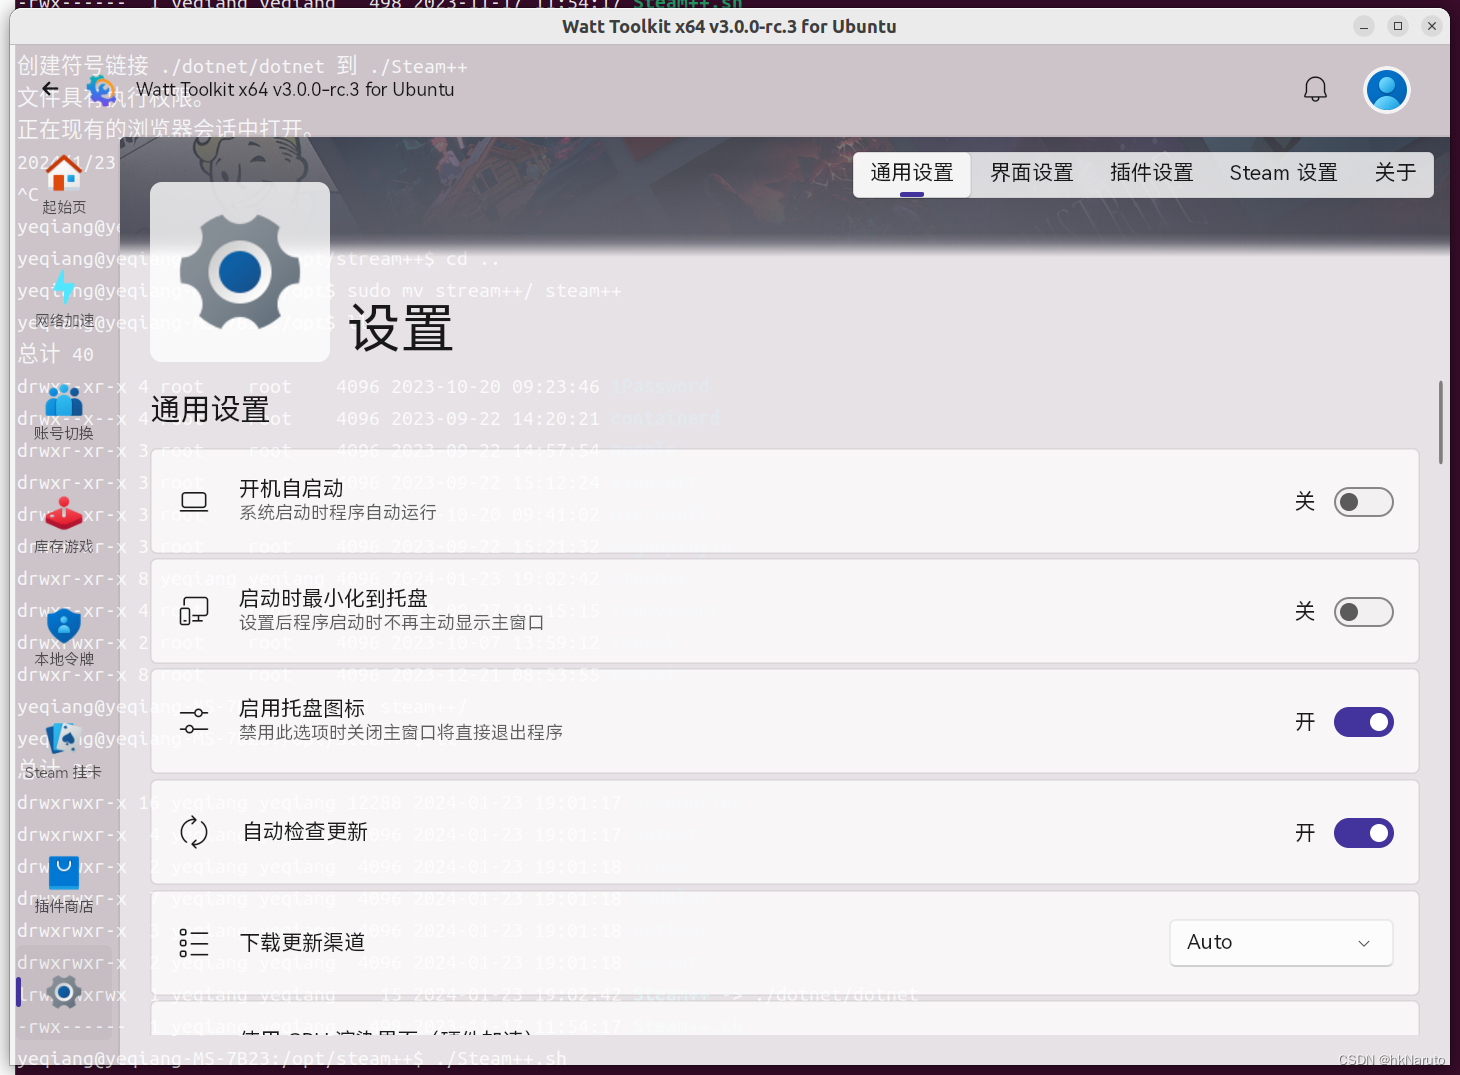Click the settings page vertical scrollbar
The height and width of the screenshot is (1075, 1460).
point(1441,422)
